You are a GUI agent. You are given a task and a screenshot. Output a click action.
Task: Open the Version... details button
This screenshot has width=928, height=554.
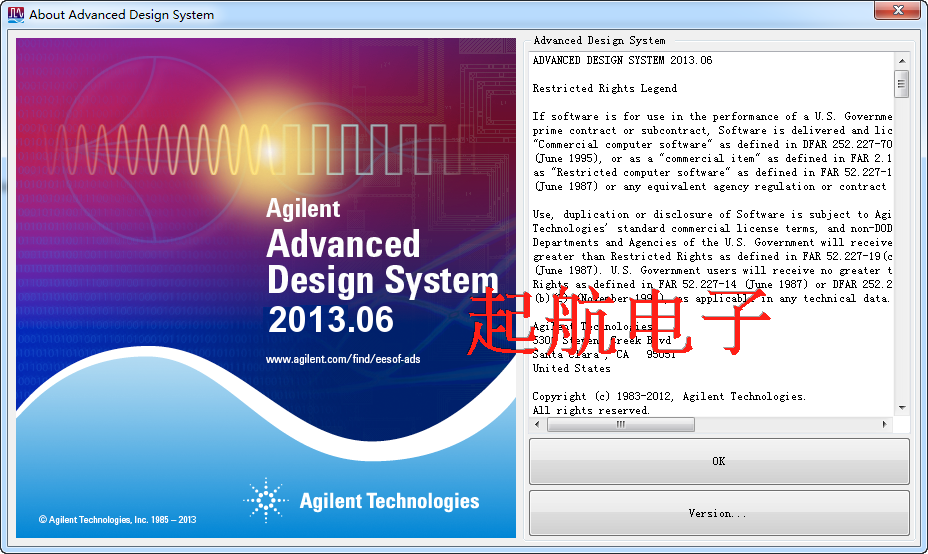click(x=719, y=513)
